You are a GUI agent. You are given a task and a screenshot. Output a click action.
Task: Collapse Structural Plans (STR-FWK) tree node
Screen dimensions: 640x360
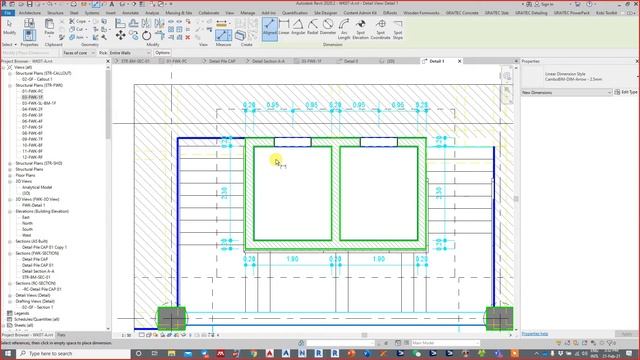(x=10, y=86)
